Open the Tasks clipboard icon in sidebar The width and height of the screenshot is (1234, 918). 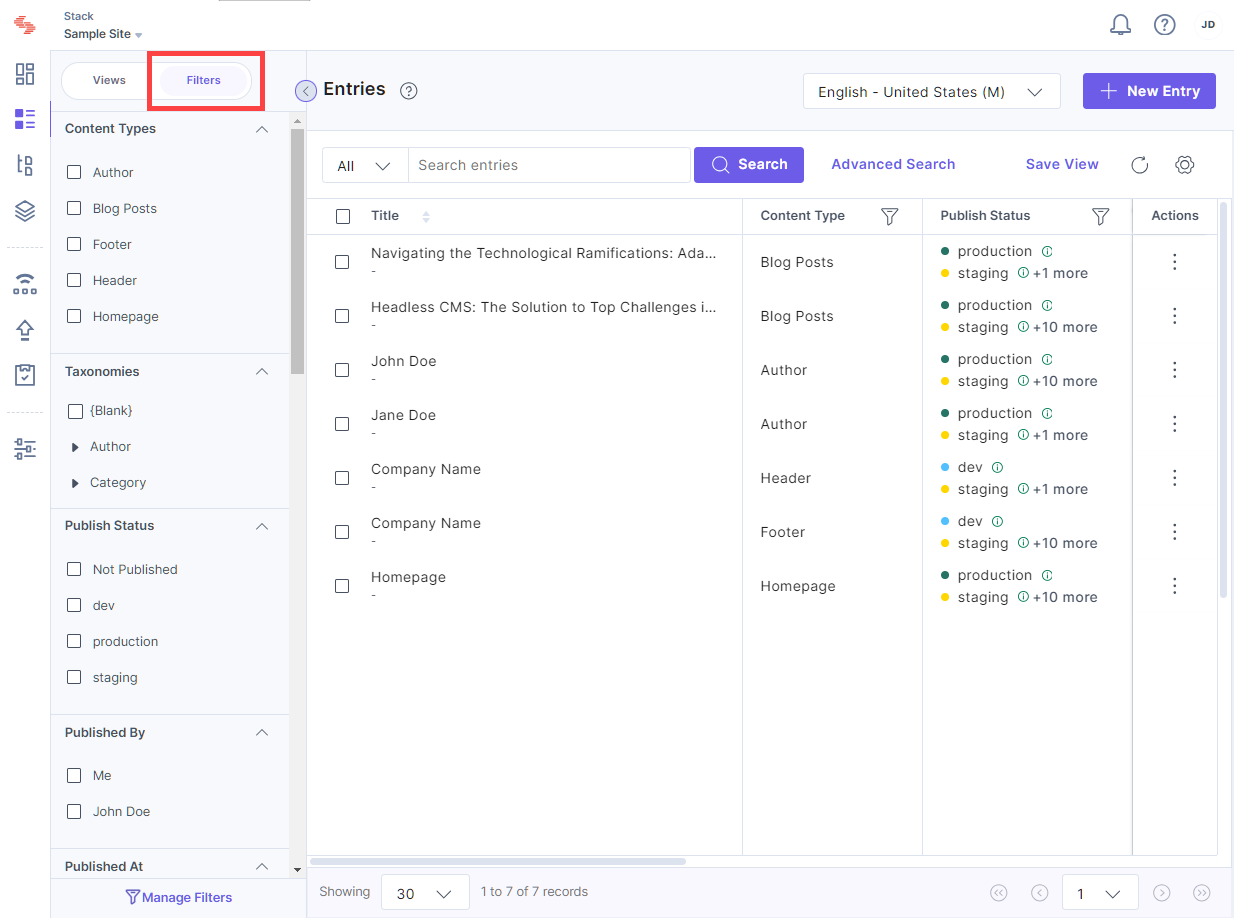[25, 375]
